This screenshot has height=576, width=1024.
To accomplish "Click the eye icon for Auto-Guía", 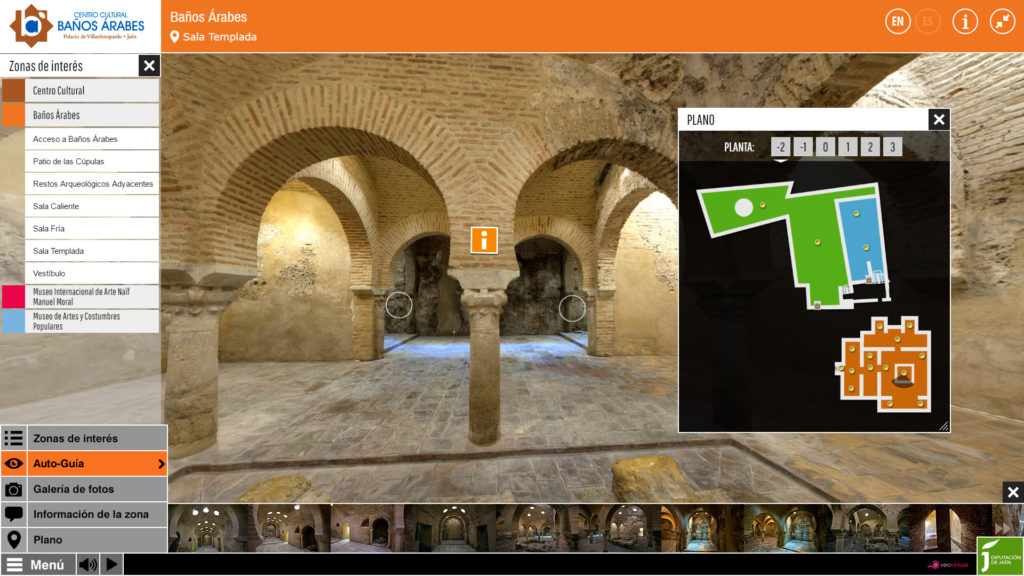I will coord(14,464).
